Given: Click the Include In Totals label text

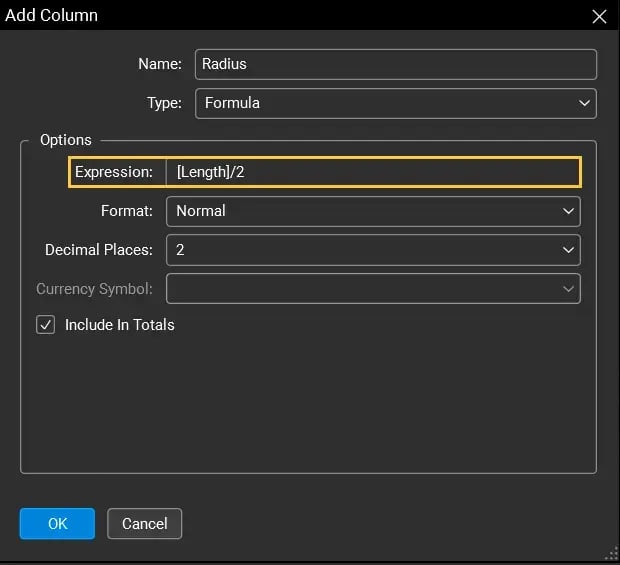Looking at the screenshot, I should pyautogui.click(x=119, y=325).
